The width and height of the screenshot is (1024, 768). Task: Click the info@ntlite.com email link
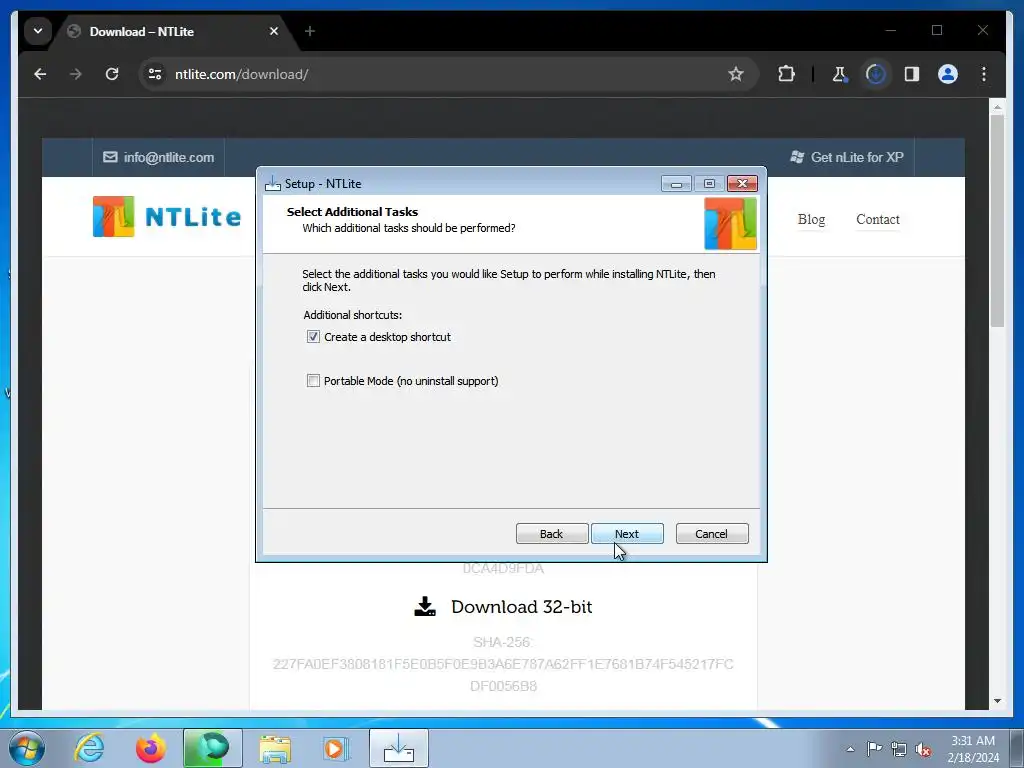pos(159,157)
